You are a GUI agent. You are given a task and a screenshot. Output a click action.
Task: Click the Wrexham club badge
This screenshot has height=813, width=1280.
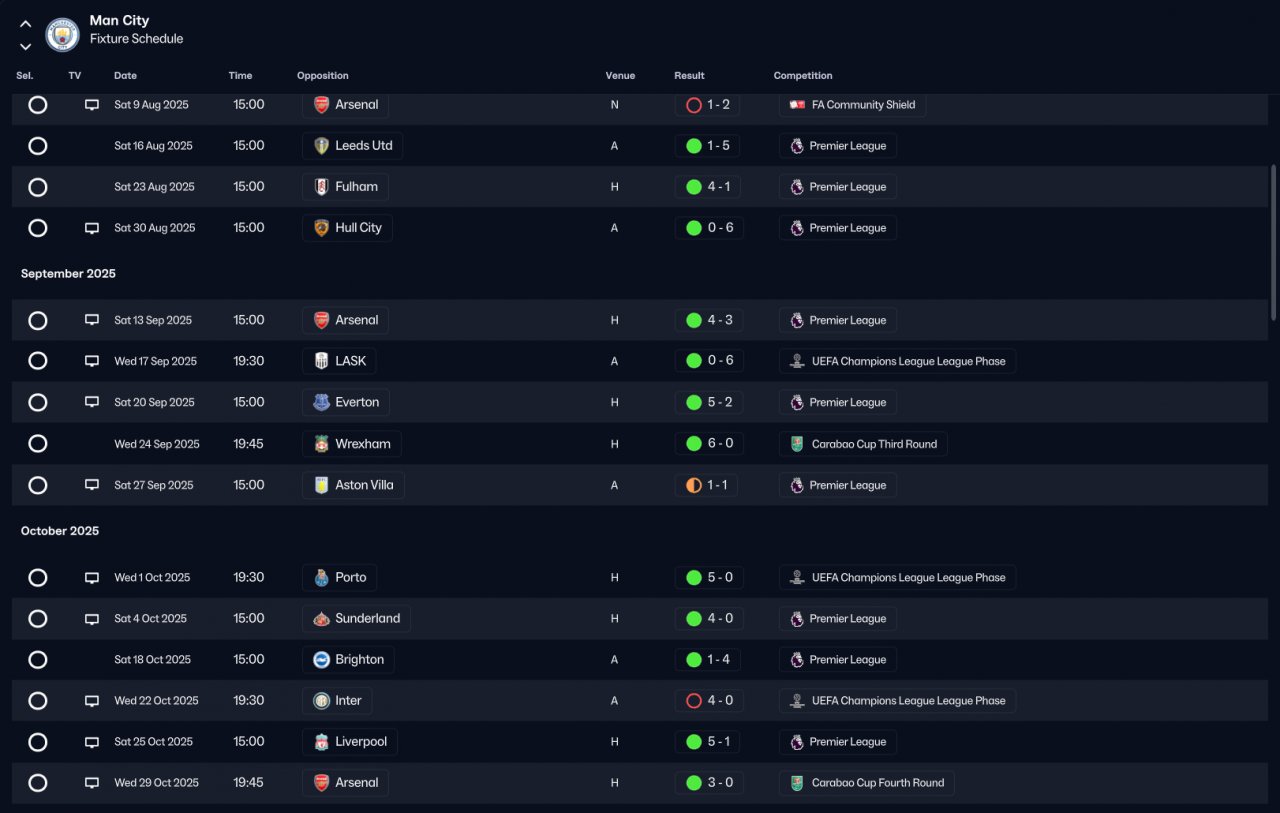click(321, 444)
